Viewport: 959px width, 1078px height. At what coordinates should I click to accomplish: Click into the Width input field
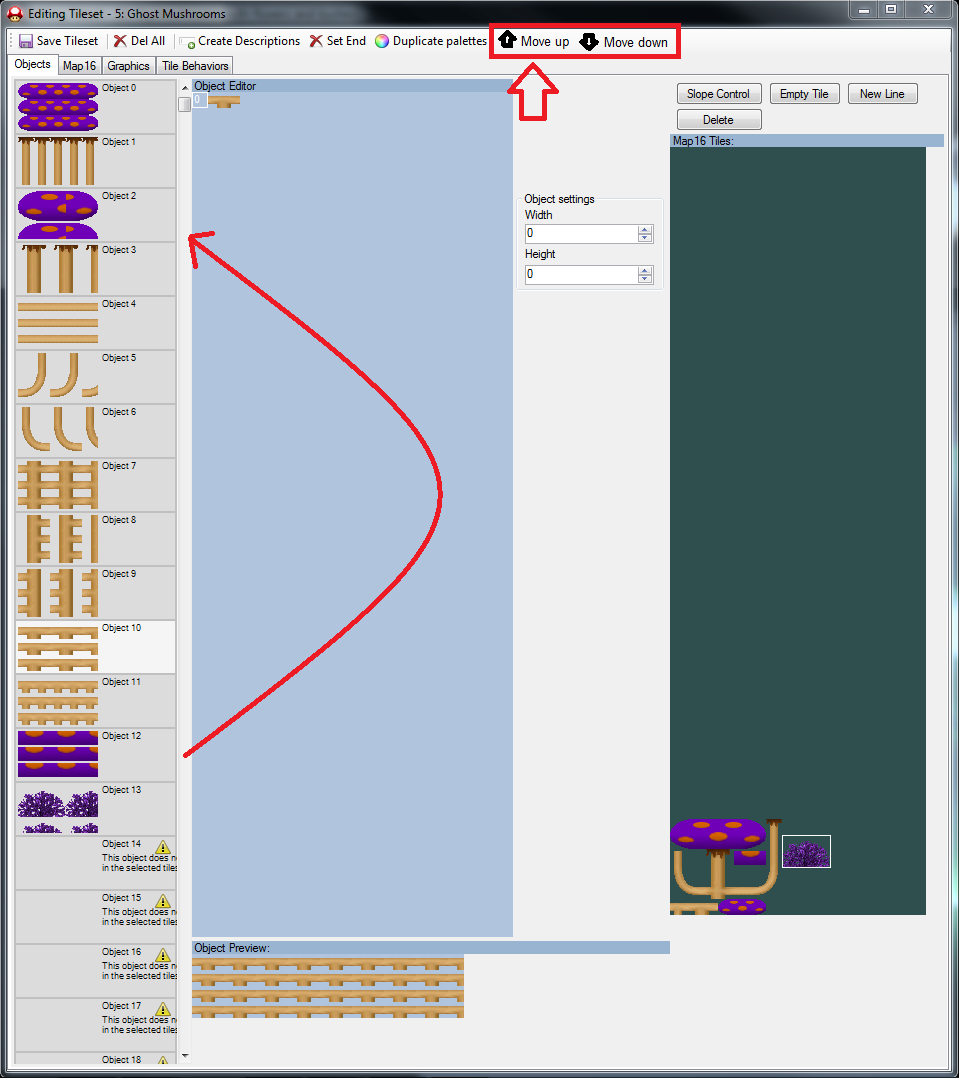582,234
